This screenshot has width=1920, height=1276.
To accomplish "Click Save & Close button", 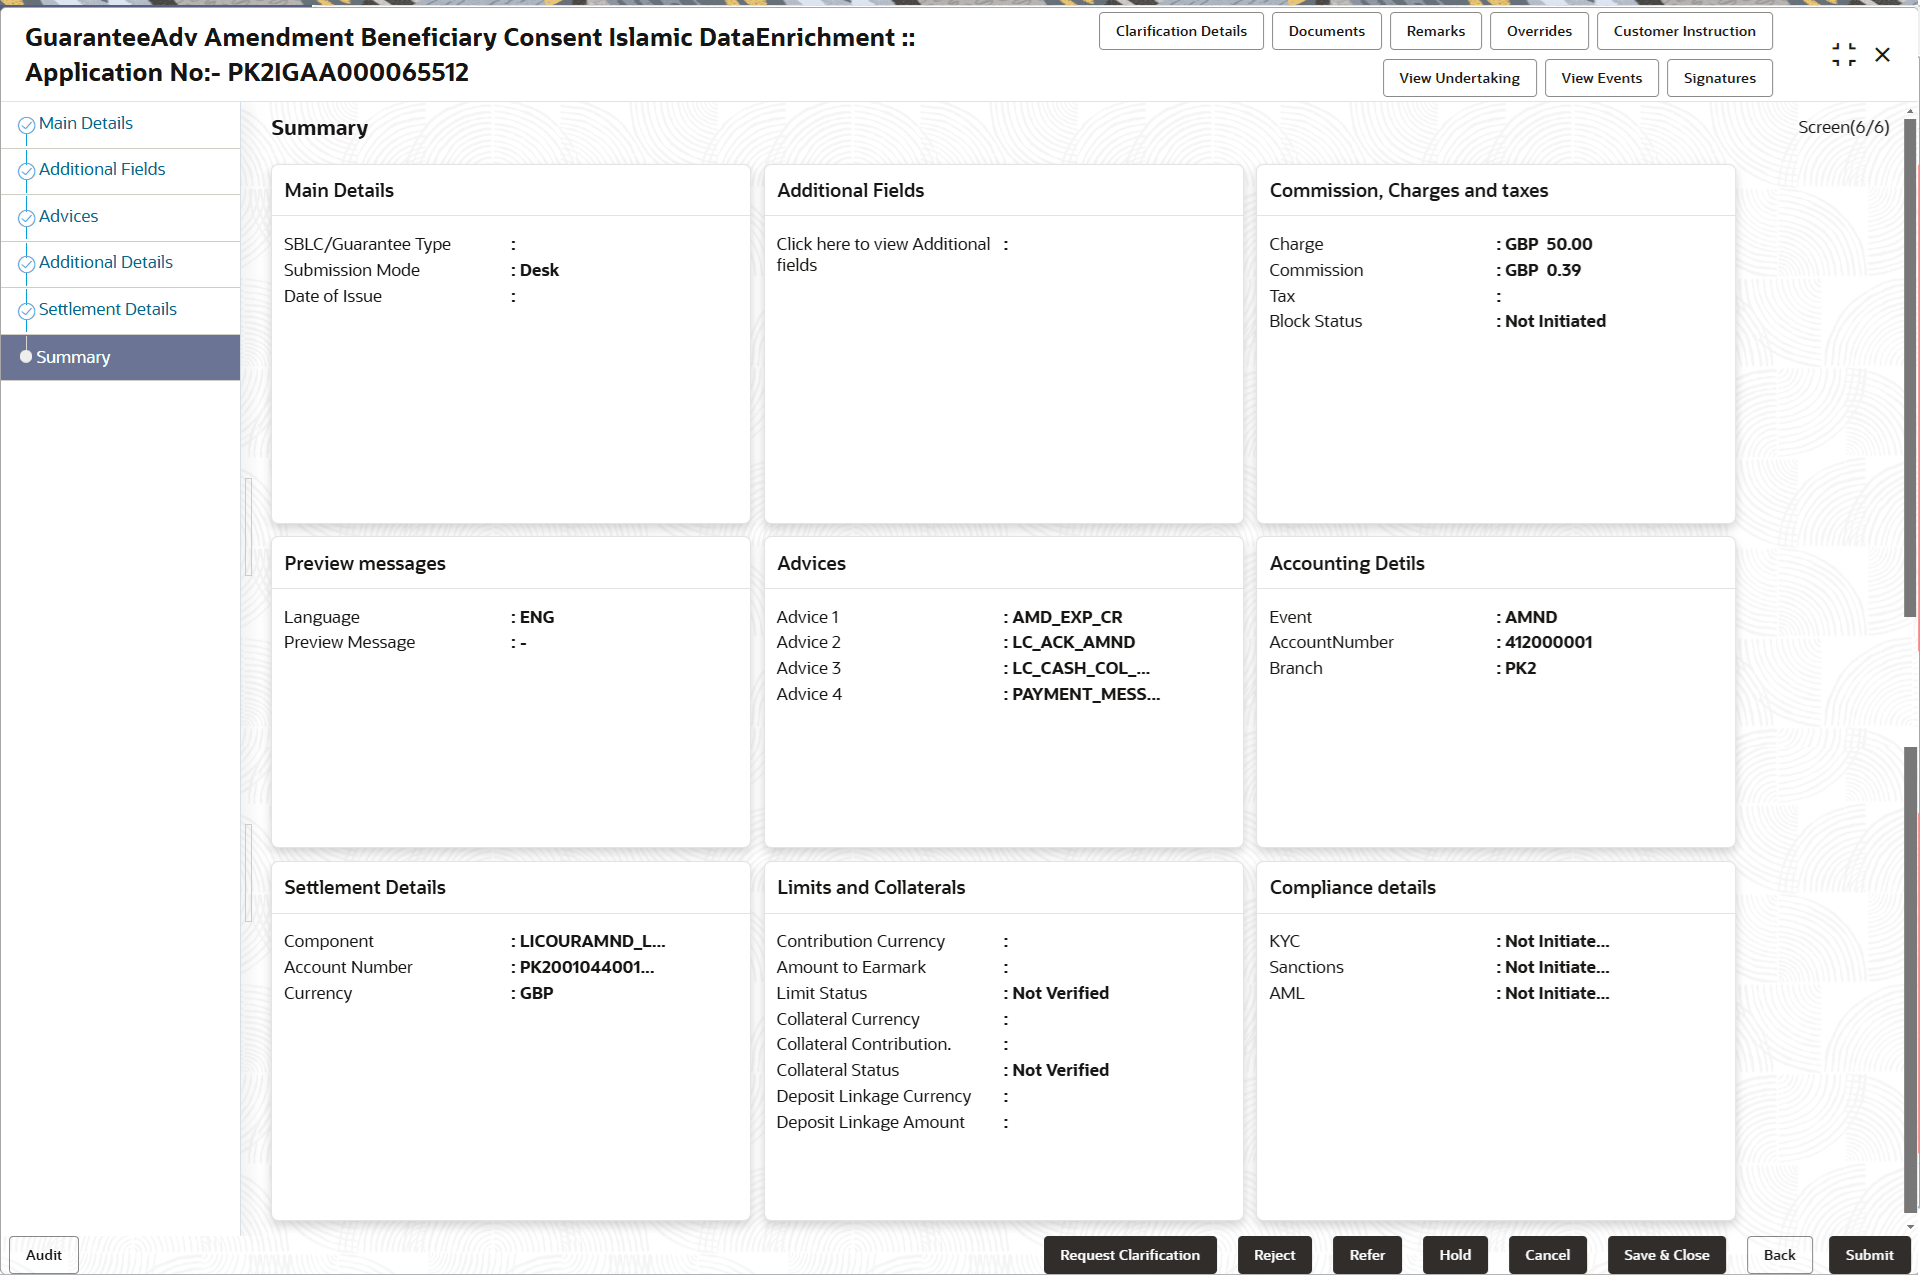I will click(1665, 1255).
